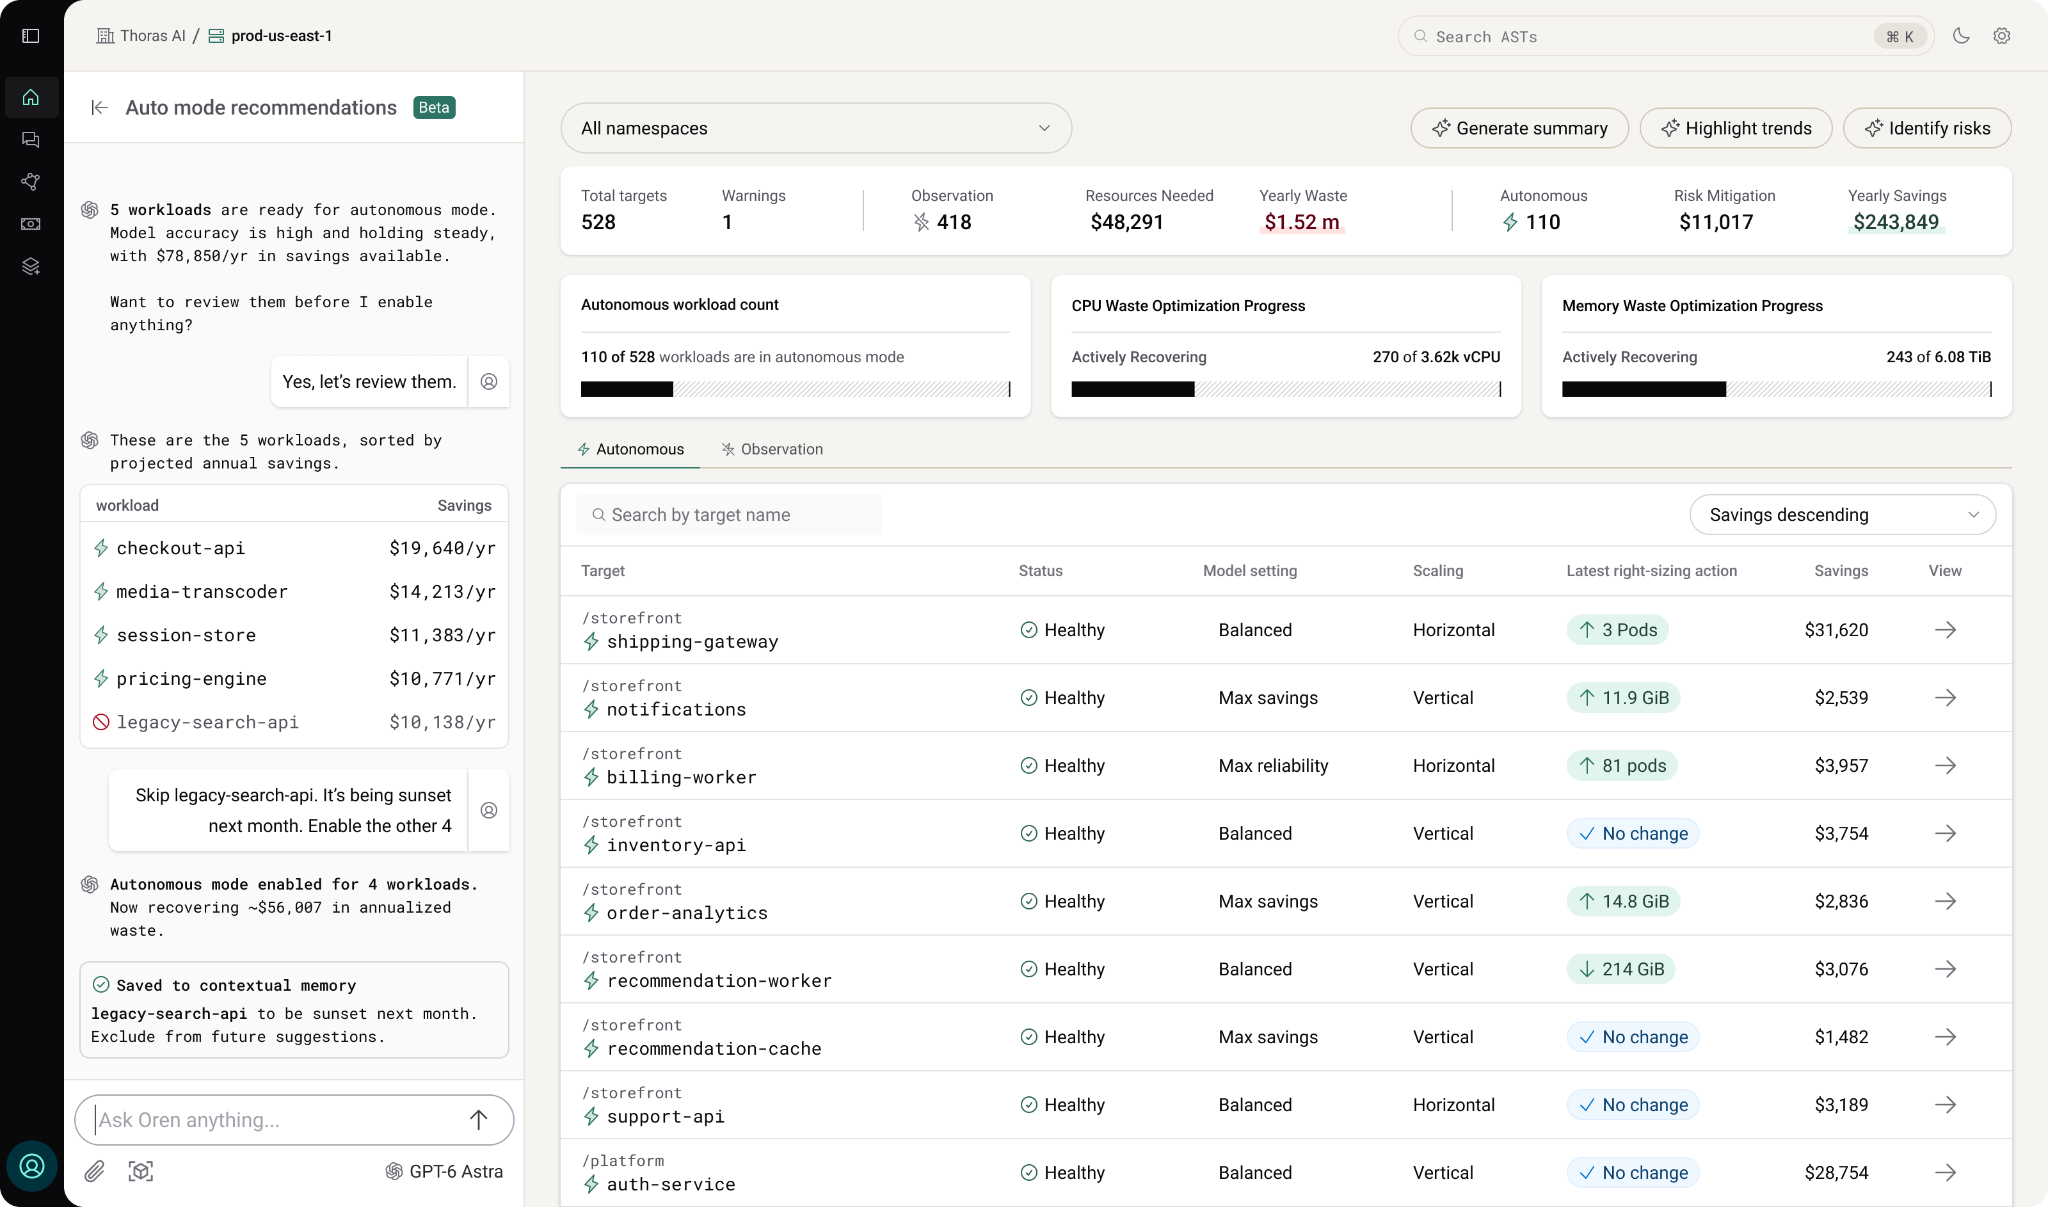Open the settings gear icon
2048x1207 pixels.
(2002, 36)
